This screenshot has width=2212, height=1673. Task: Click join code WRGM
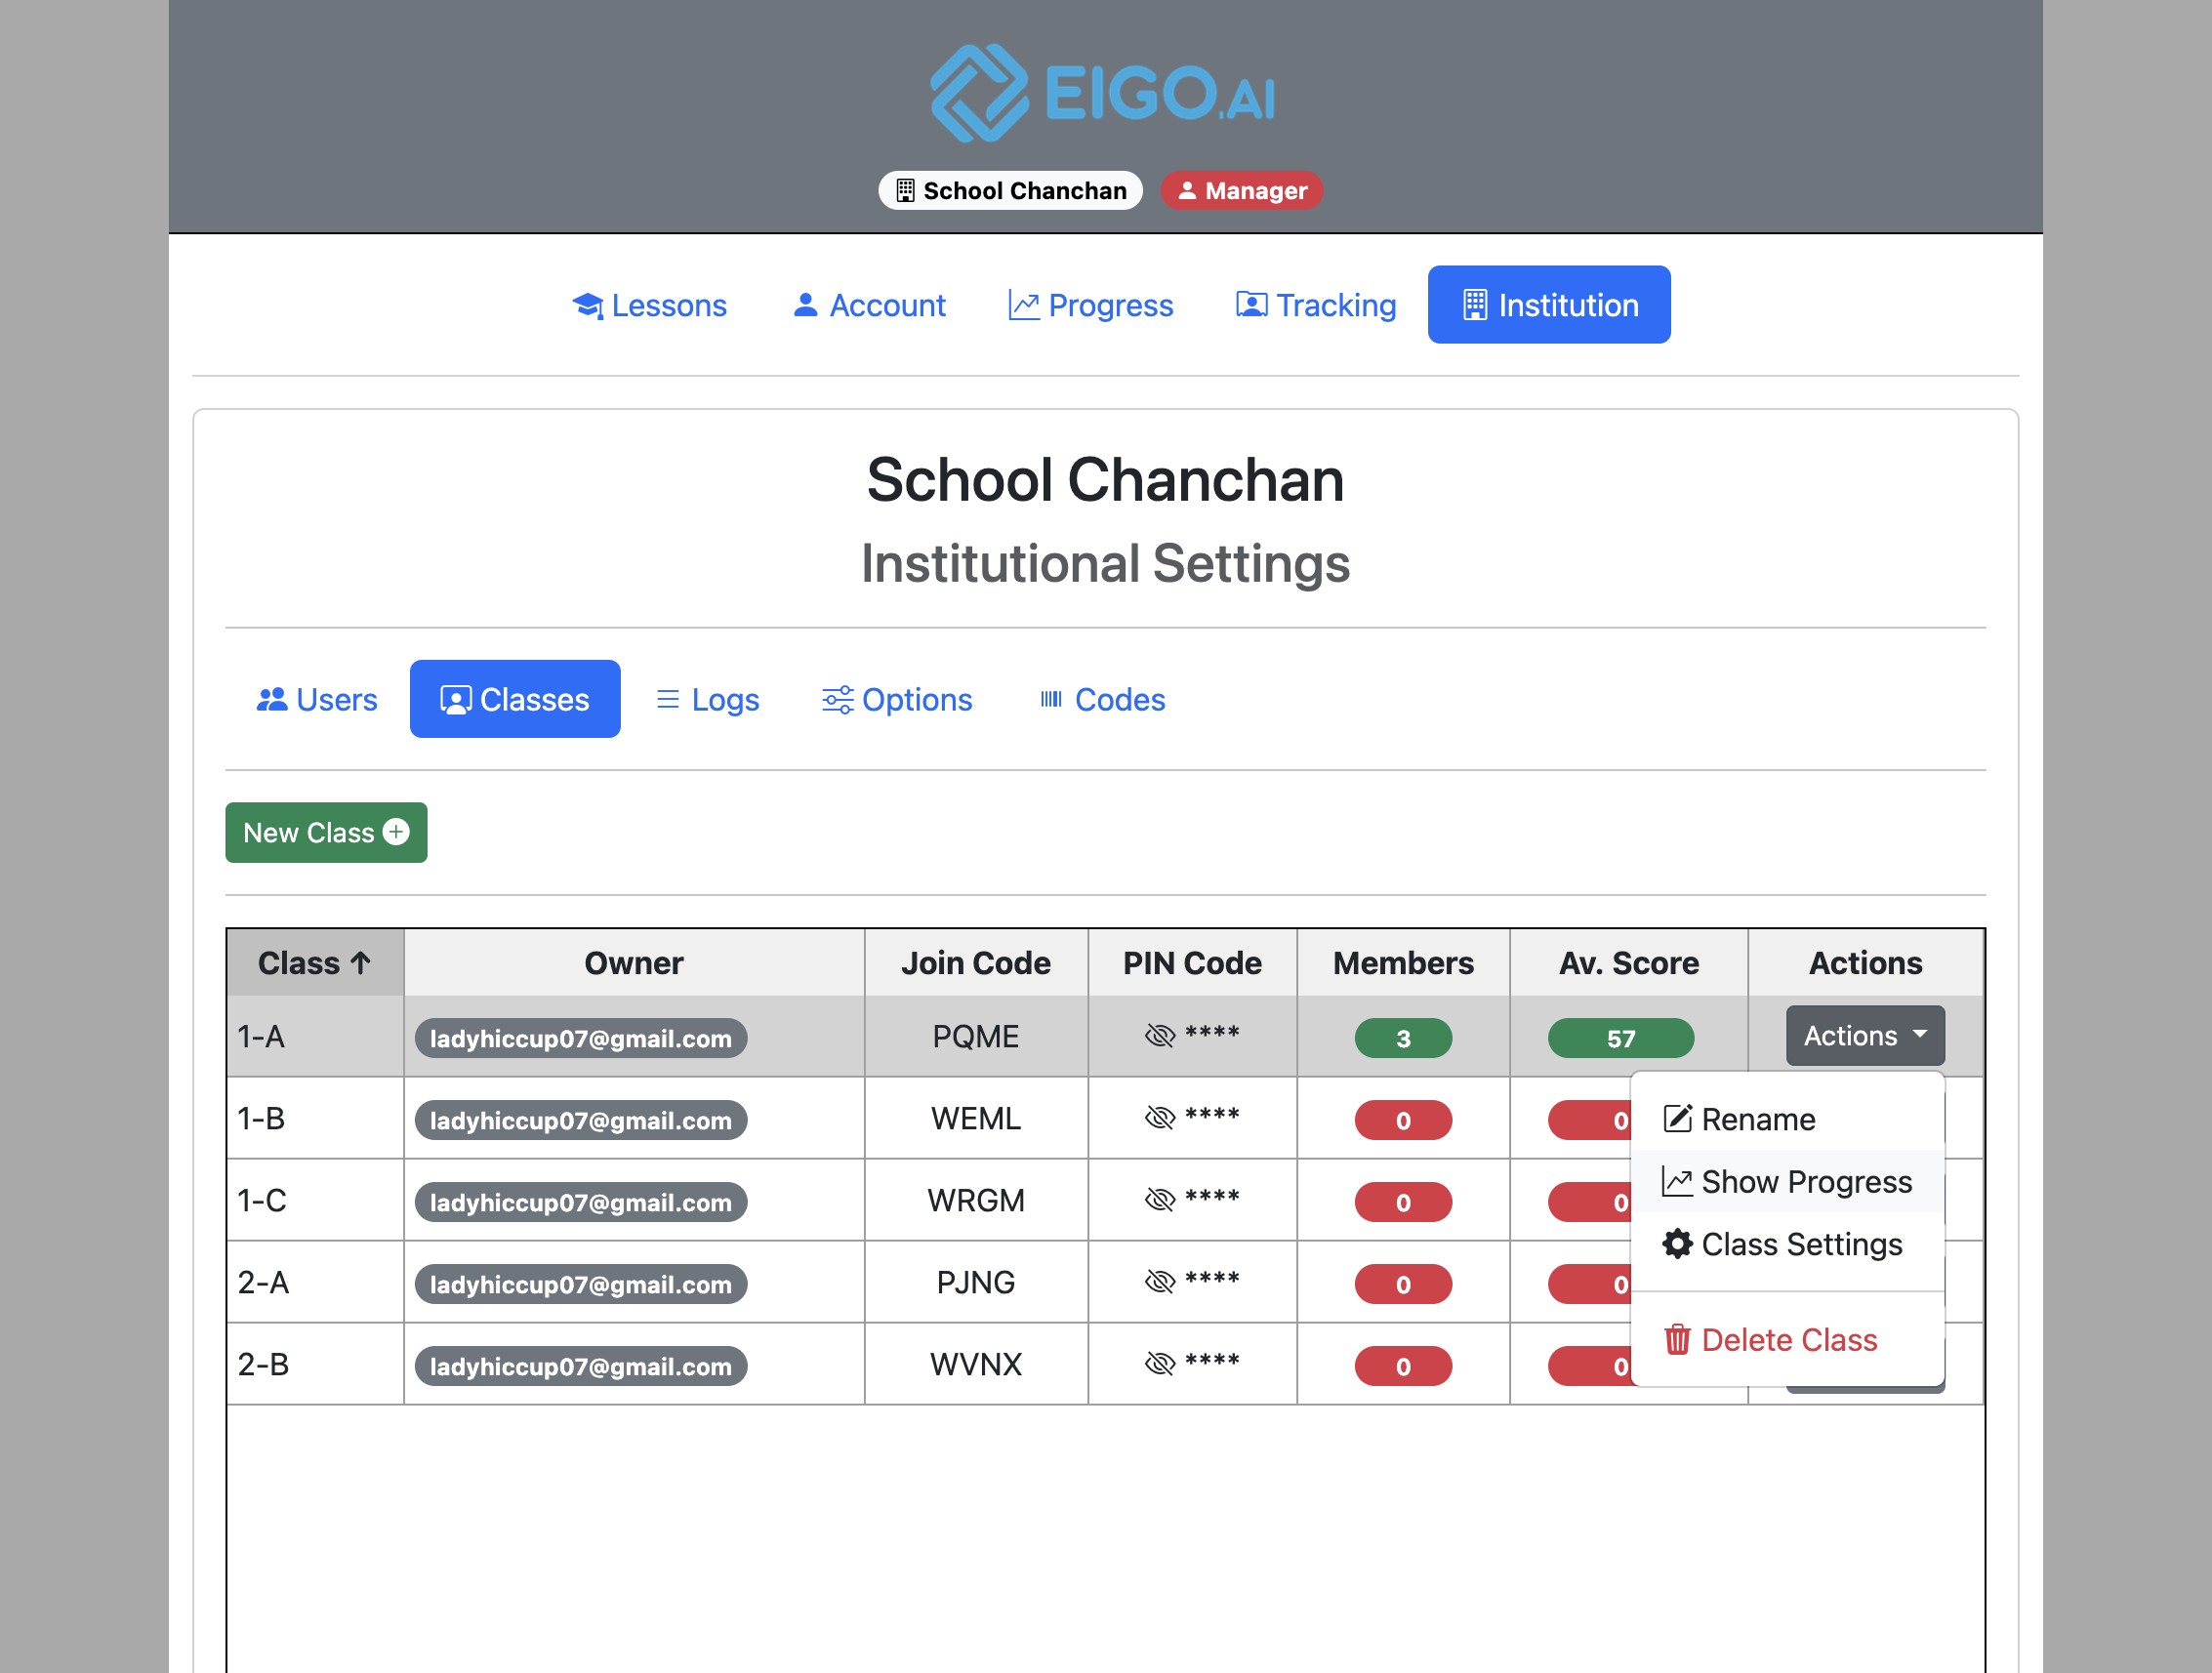point(976,1200)
